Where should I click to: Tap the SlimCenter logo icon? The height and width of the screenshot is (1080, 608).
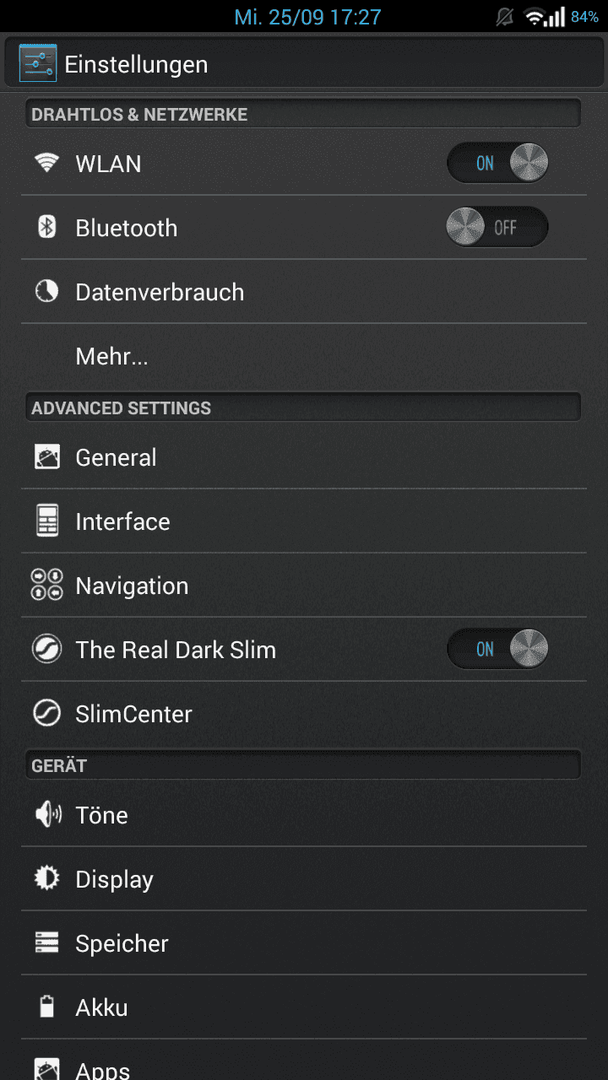coord(46,714)
